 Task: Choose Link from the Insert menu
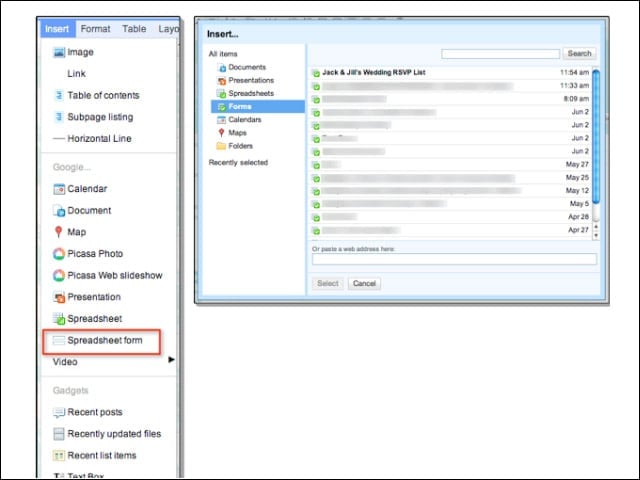click(x=76, y=73)
